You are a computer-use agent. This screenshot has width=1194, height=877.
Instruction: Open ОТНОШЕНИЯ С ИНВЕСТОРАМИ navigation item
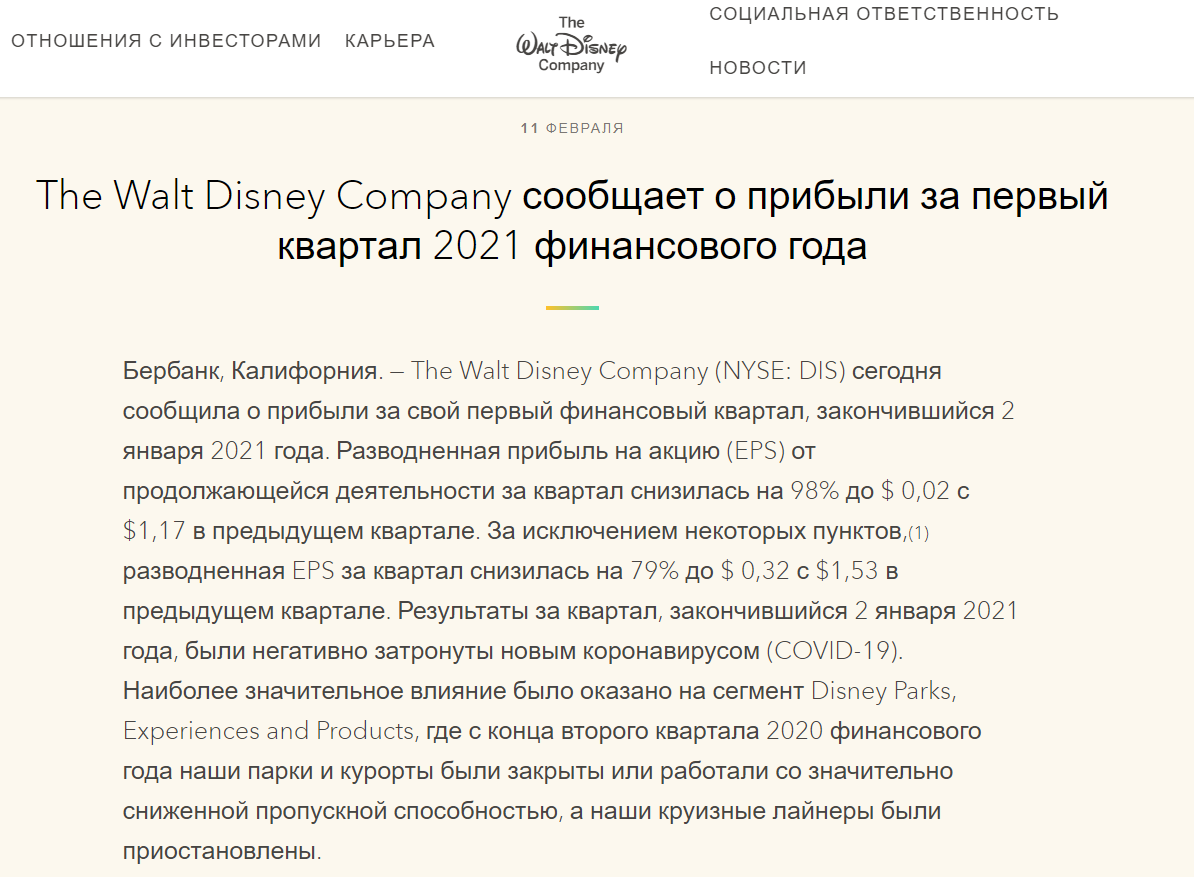(x=165, y=41)
